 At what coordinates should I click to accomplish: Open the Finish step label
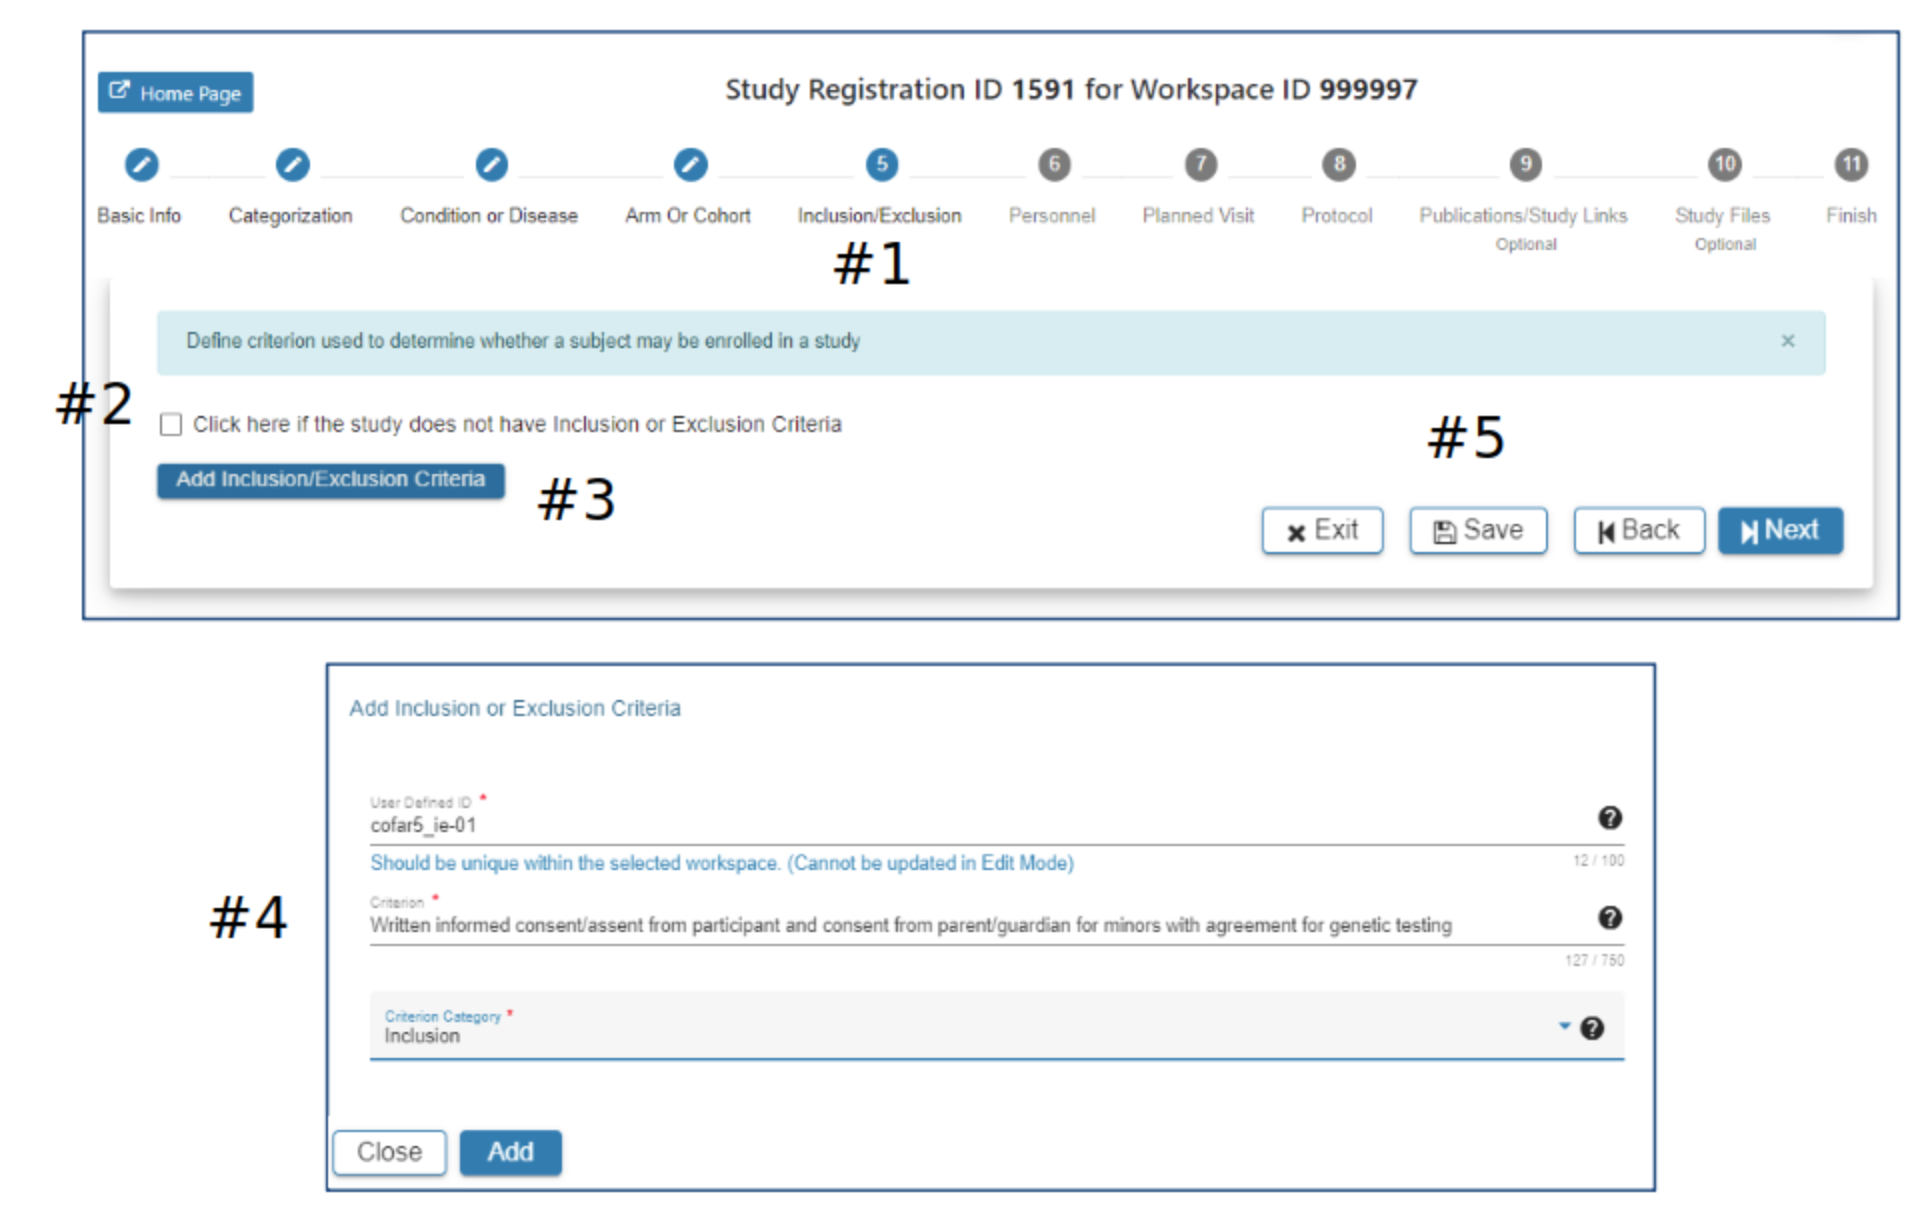tap(1851, 216)
